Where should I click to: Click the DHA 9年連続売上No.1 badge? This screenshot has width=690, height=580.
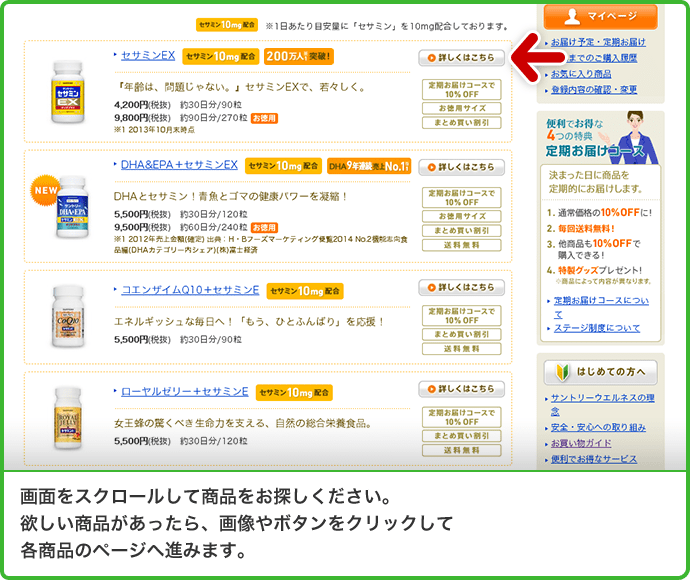coord(369,166)
